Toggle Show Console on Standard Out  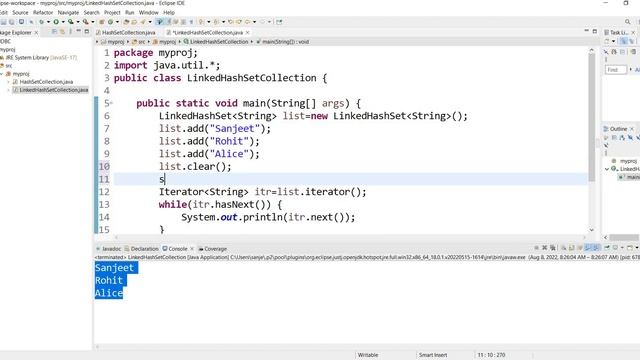(588, 248)
